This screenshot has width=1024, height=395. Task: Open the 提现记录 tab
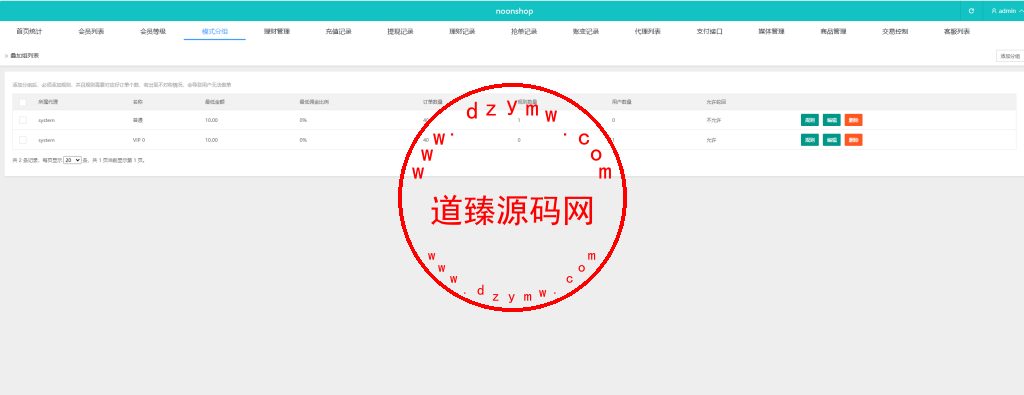[x=400, y=31]
